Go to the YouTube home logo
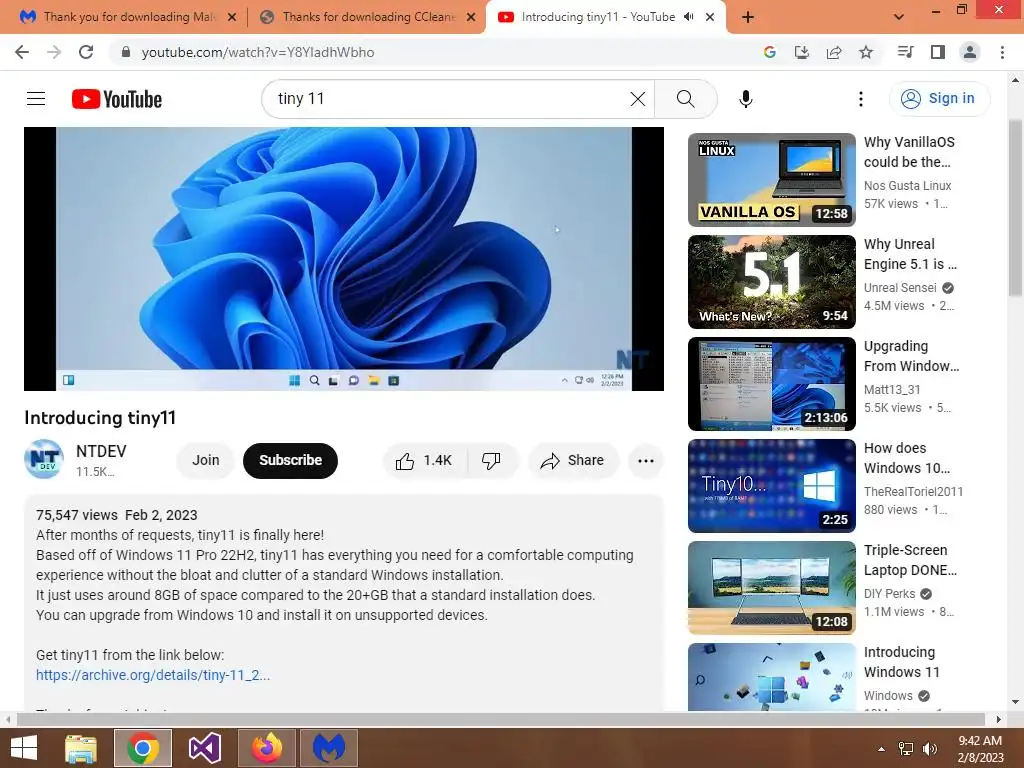Screen dimensions: 1024x768 [x=117, y=99]
